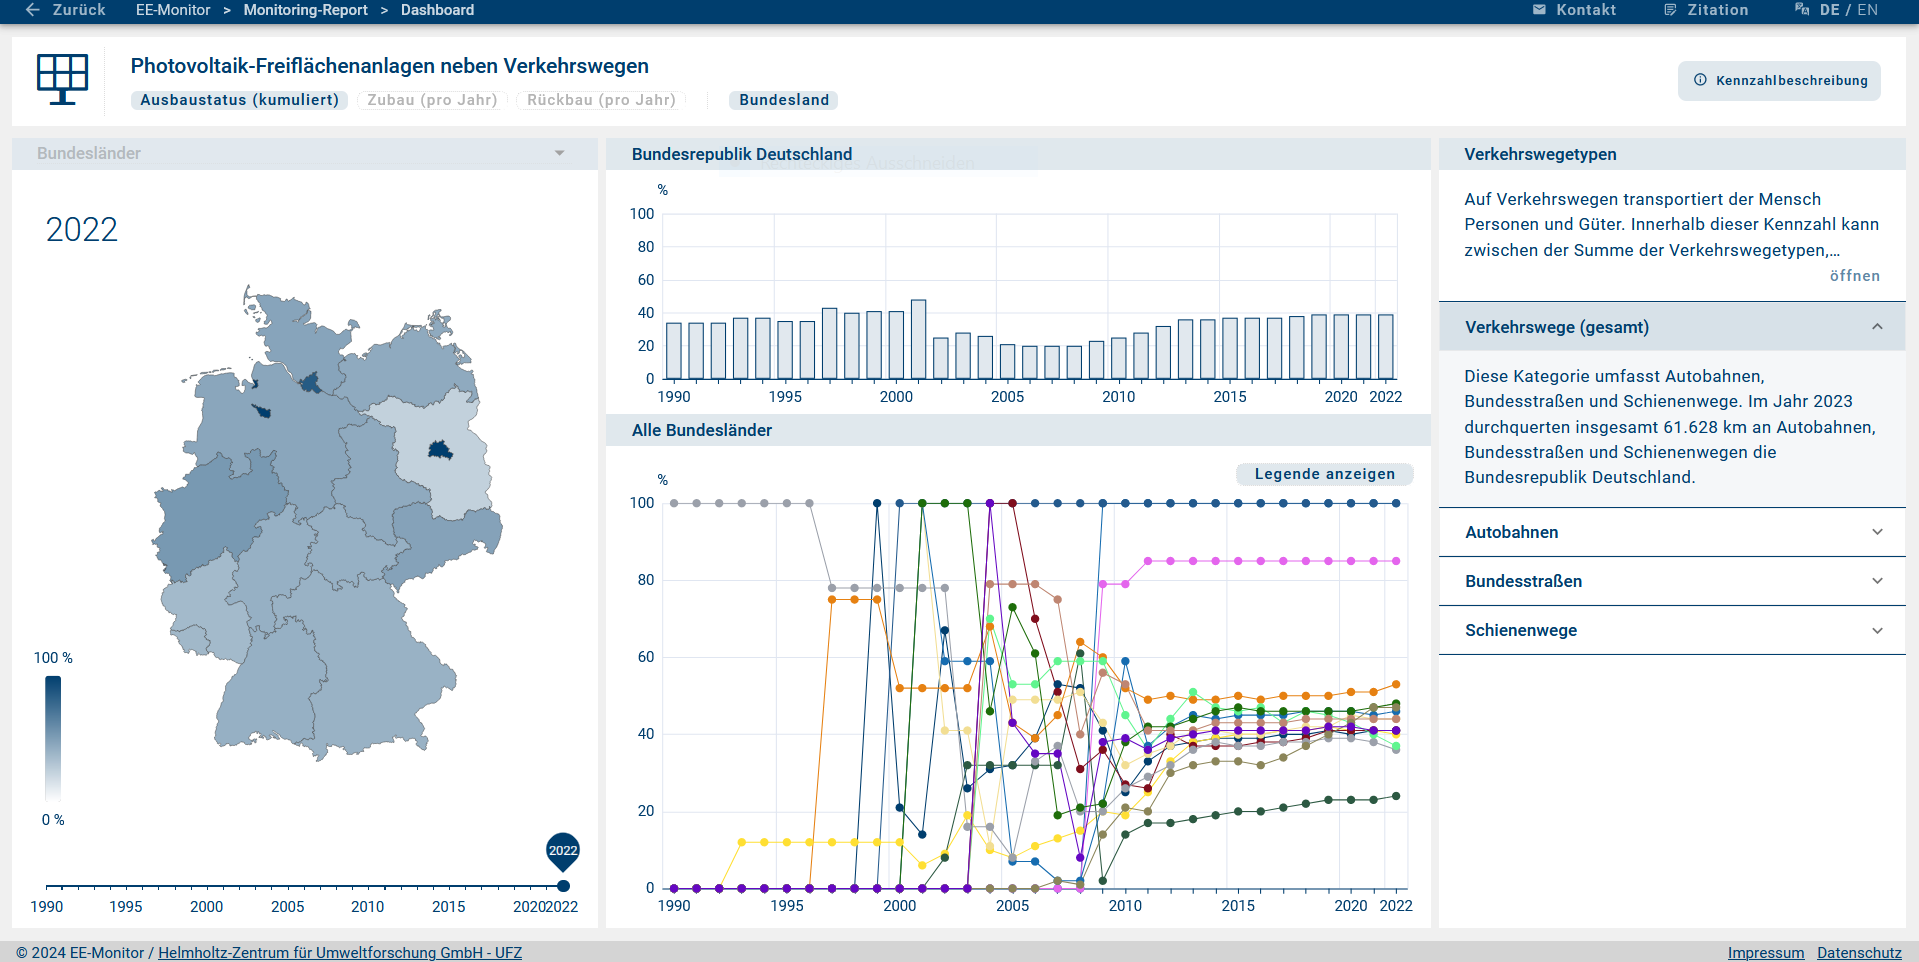Click the solar panel logo icon
Image resolution: width=1919 pixels, height=962 pixels.
(x=62, y=79)
